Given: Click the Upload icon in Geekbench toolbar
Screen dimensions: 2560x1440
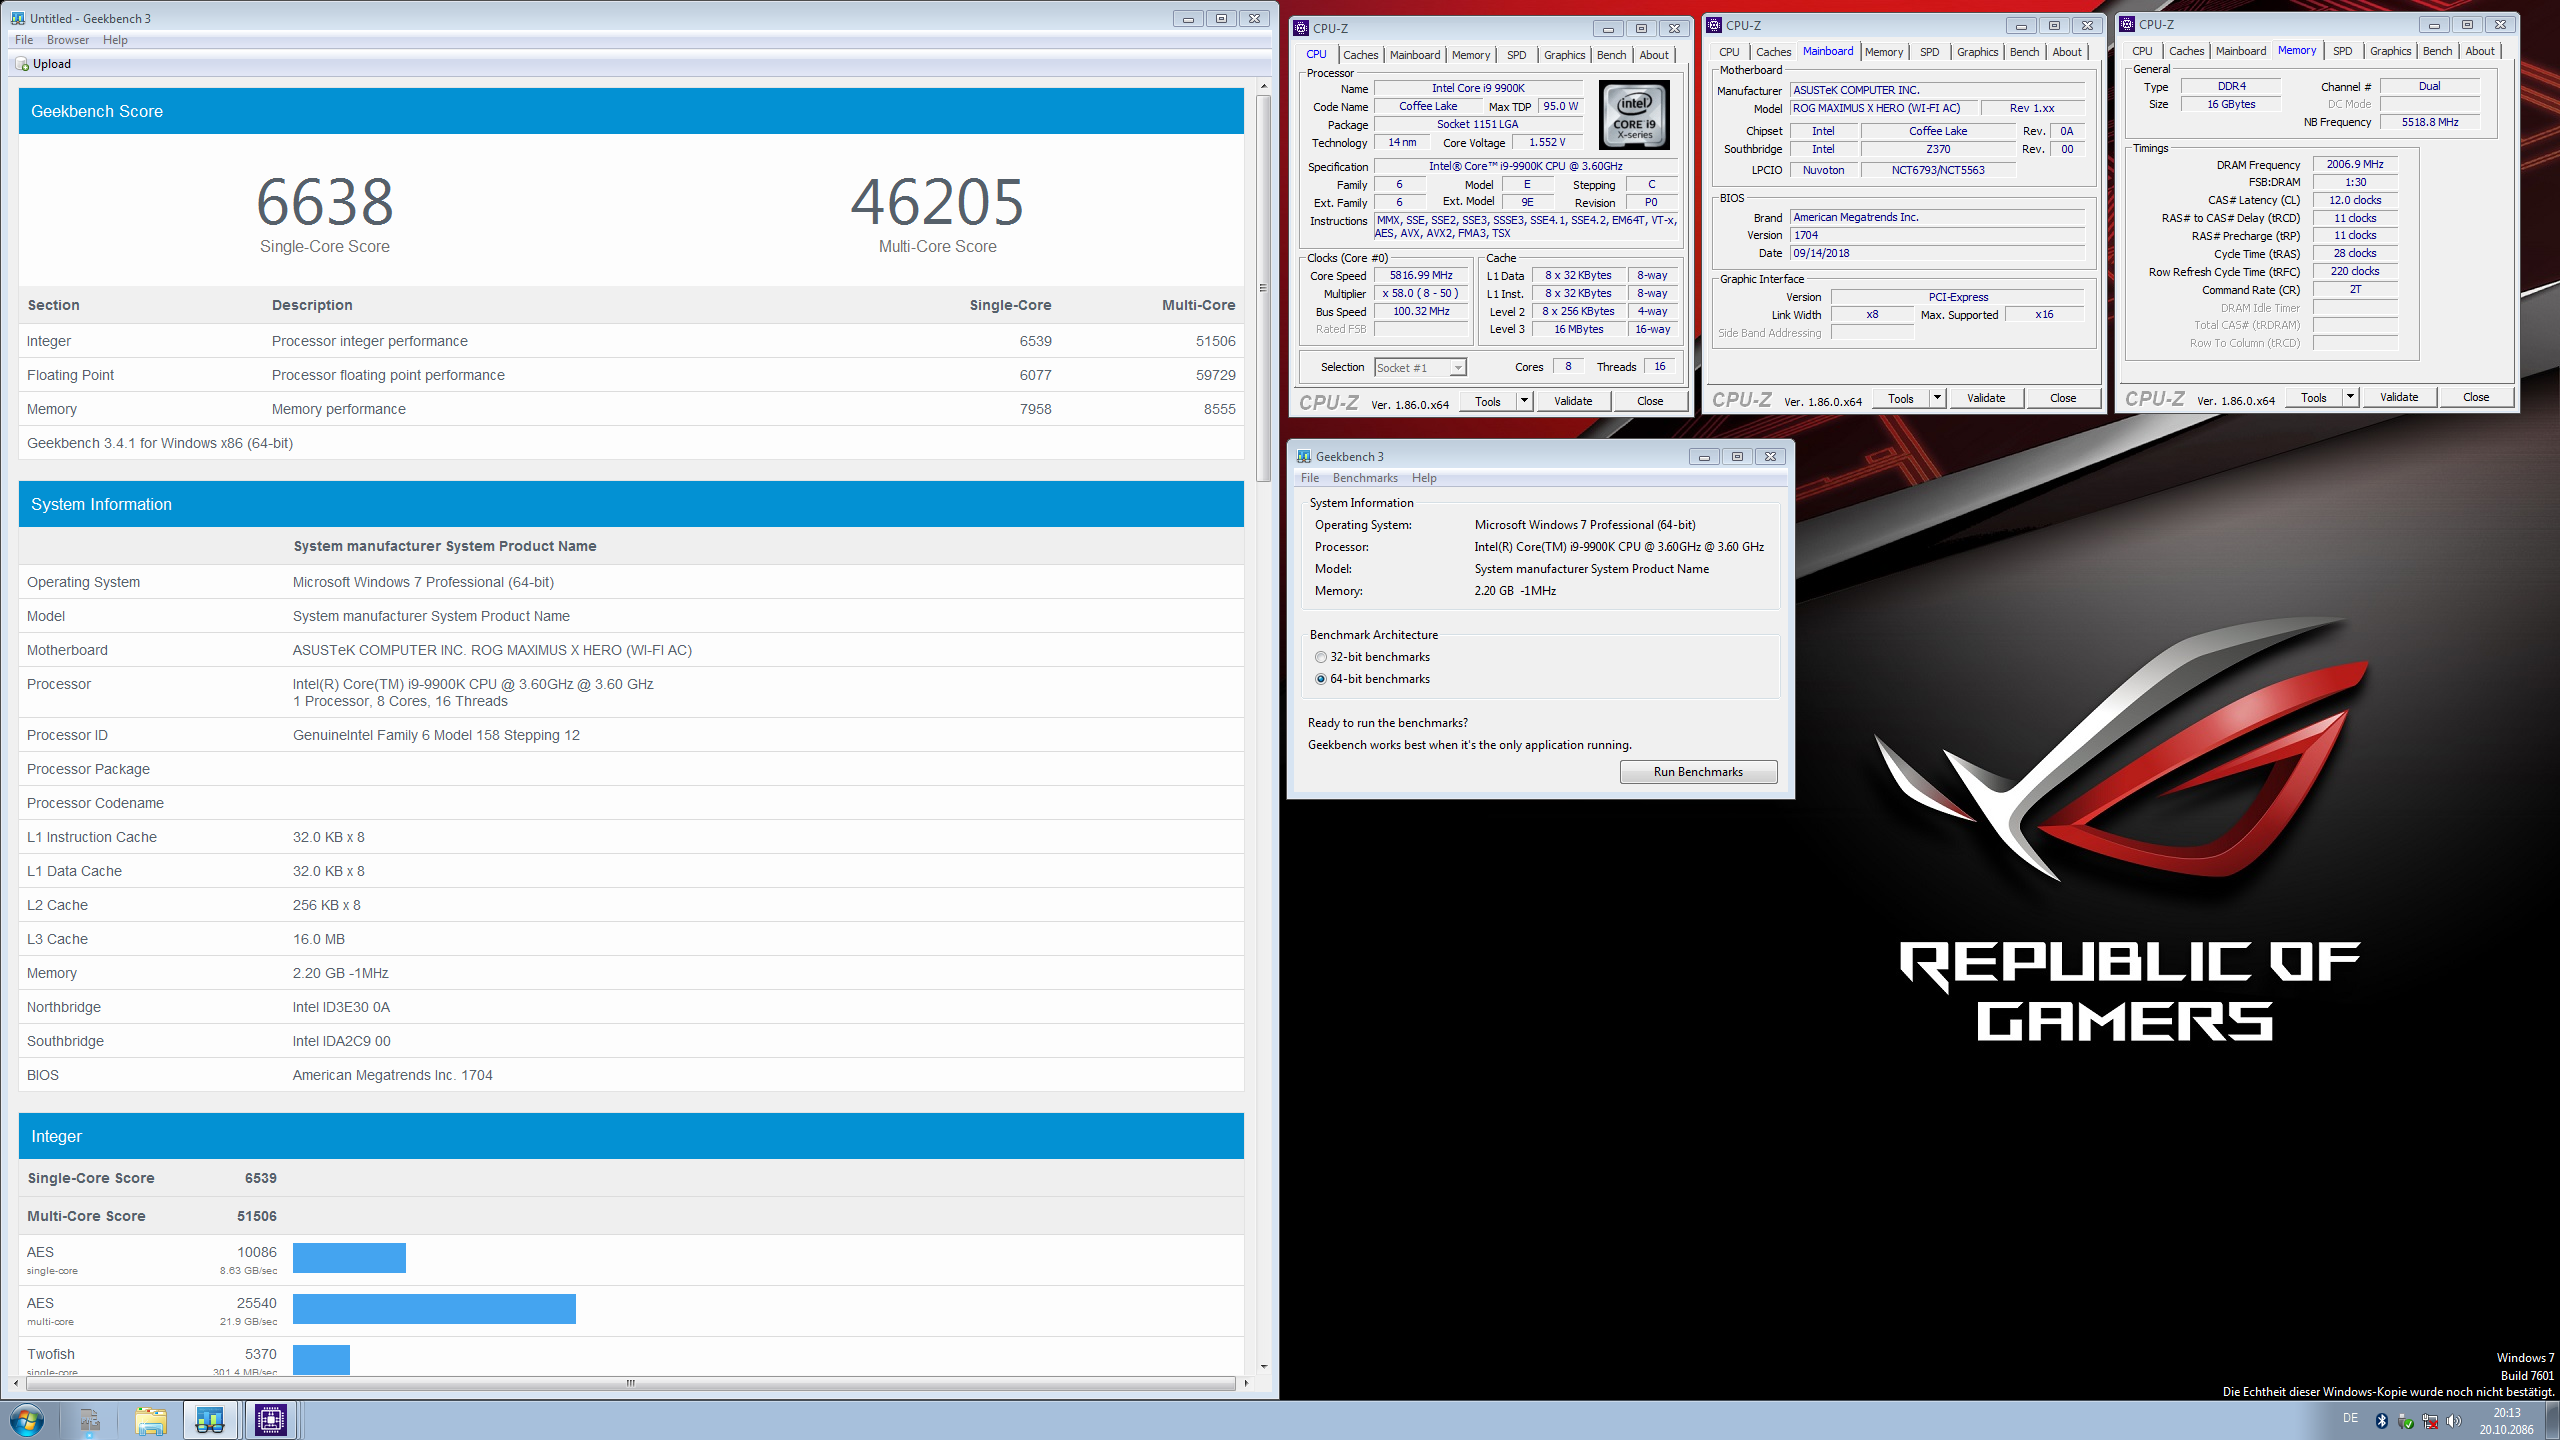Looking at the screenshot, I should coord(22,64).
